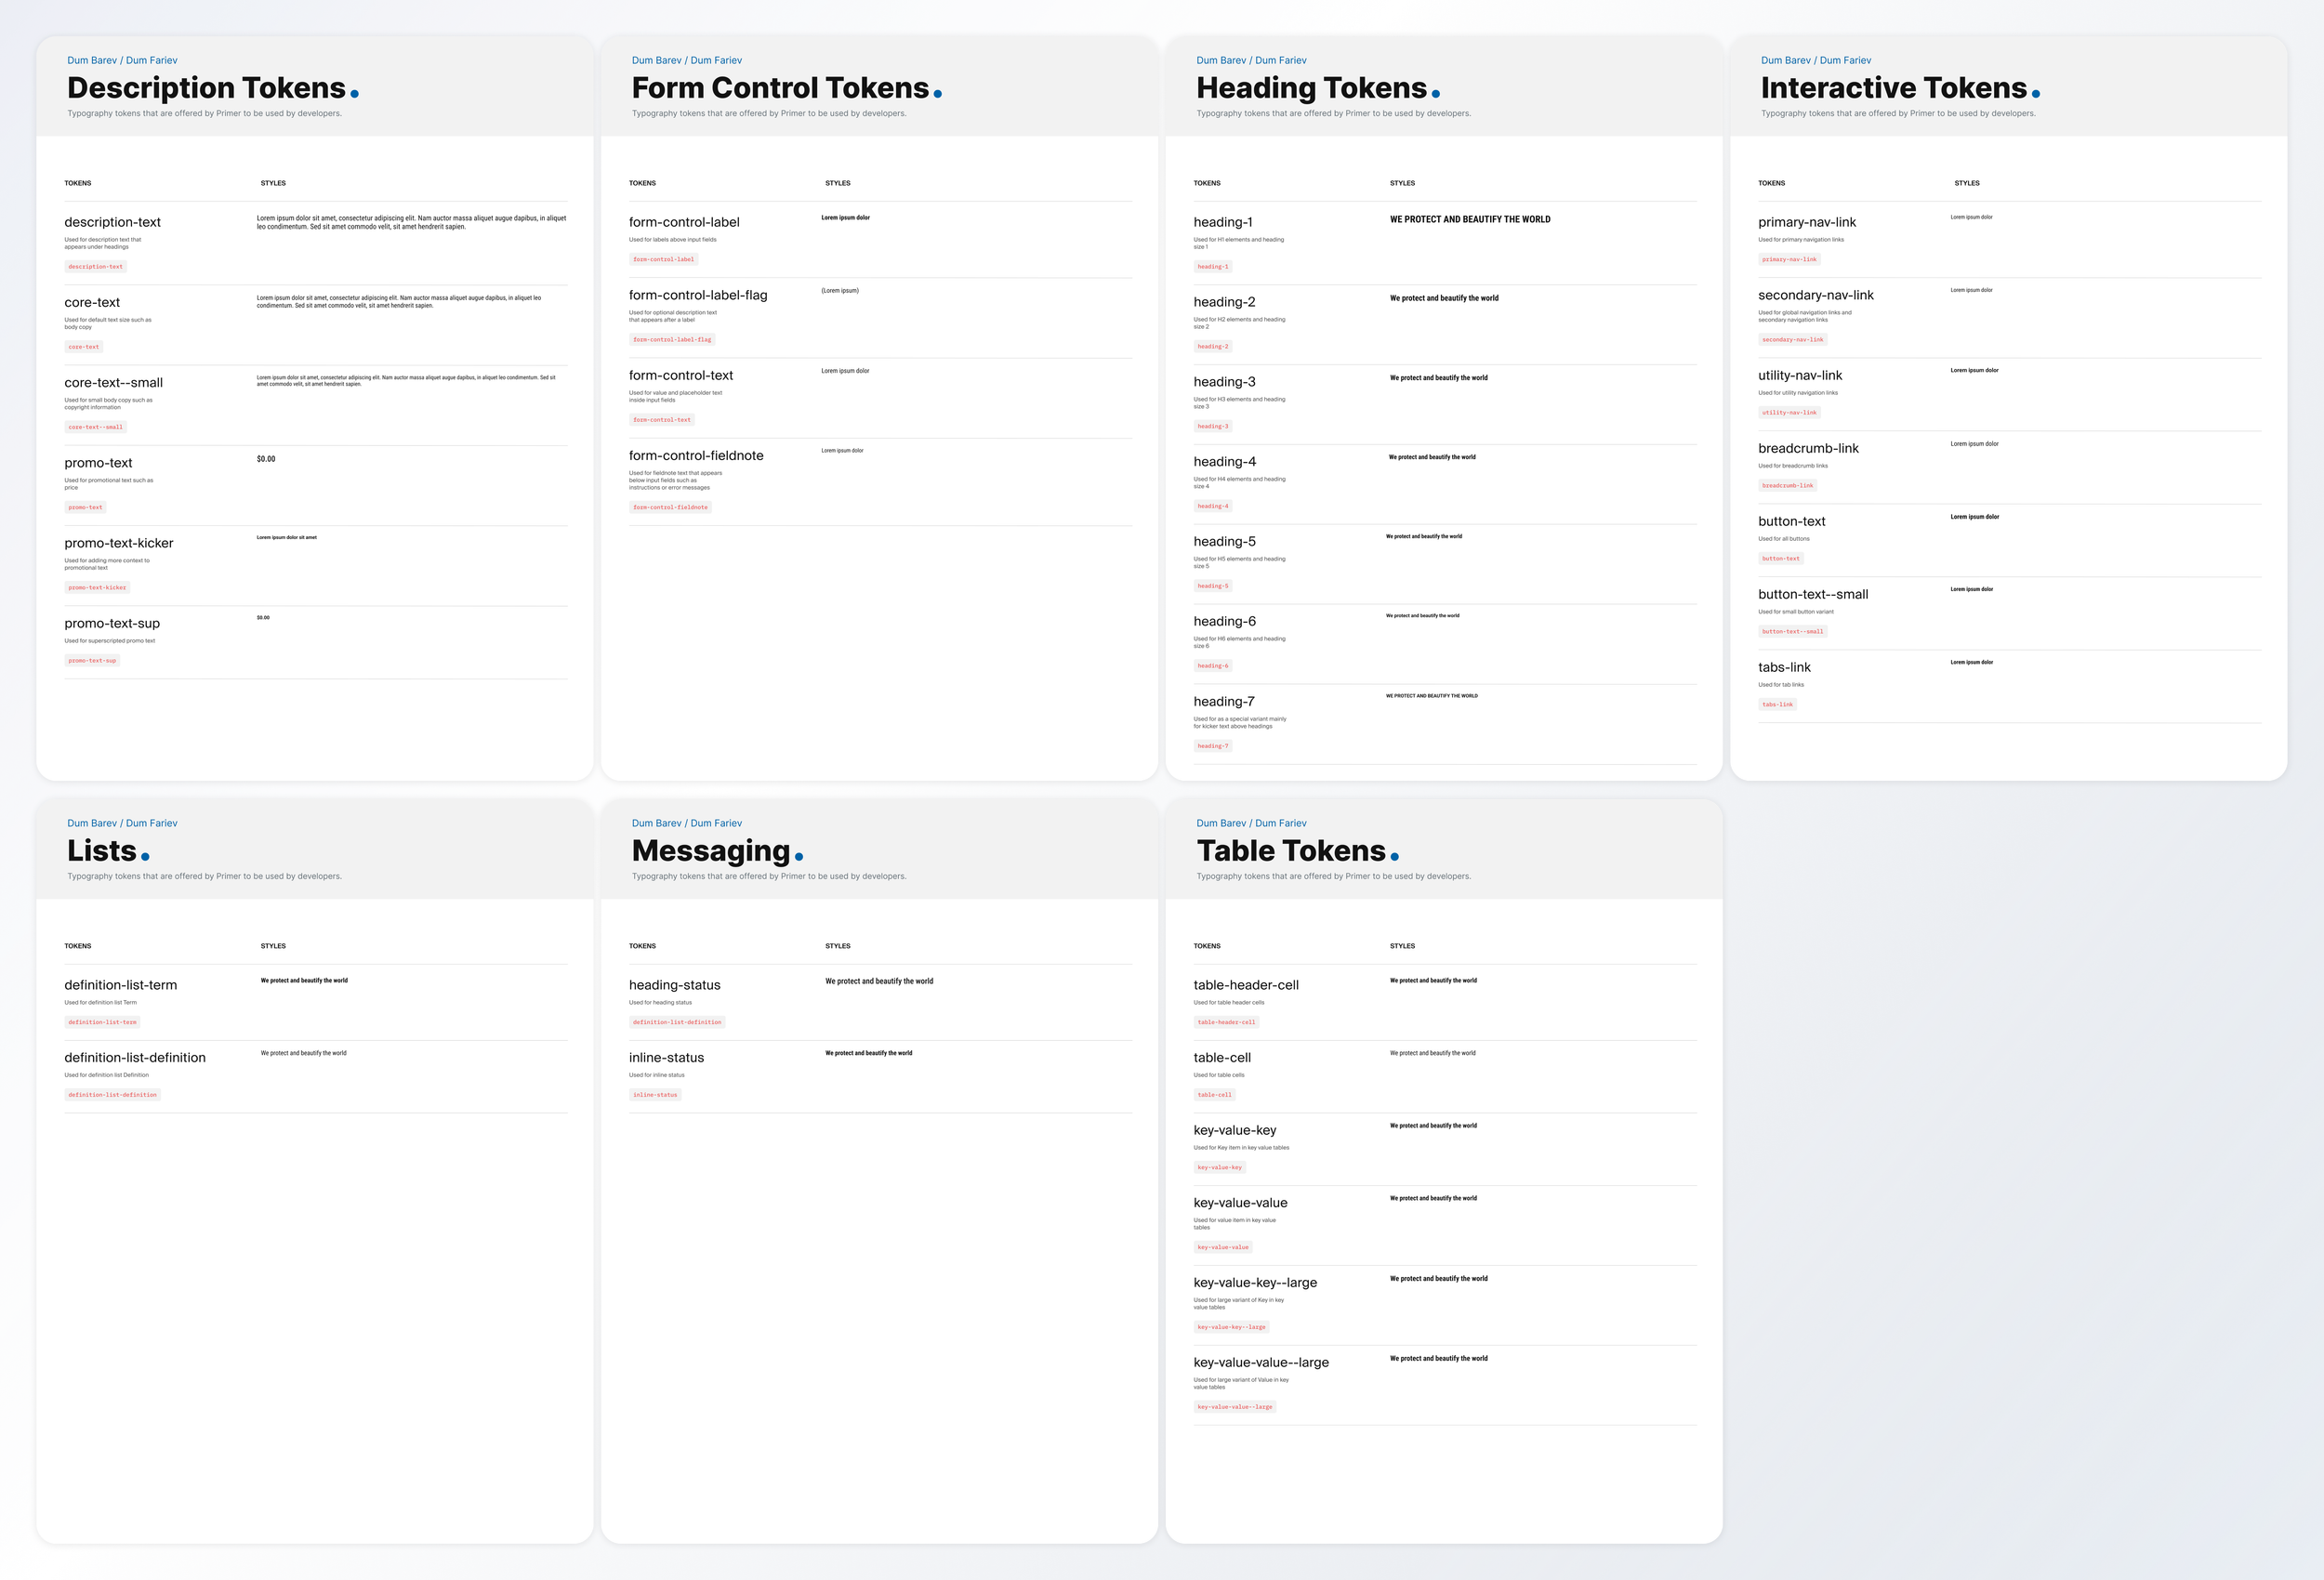This screenshot has height=1580, width=2324.
Task: Click the tabs-link code tag
Action: 1777,705
